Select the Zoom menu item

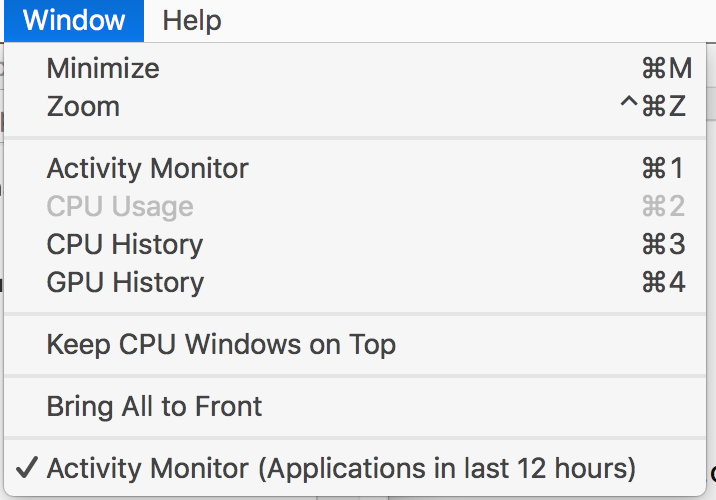coord(83,106)
